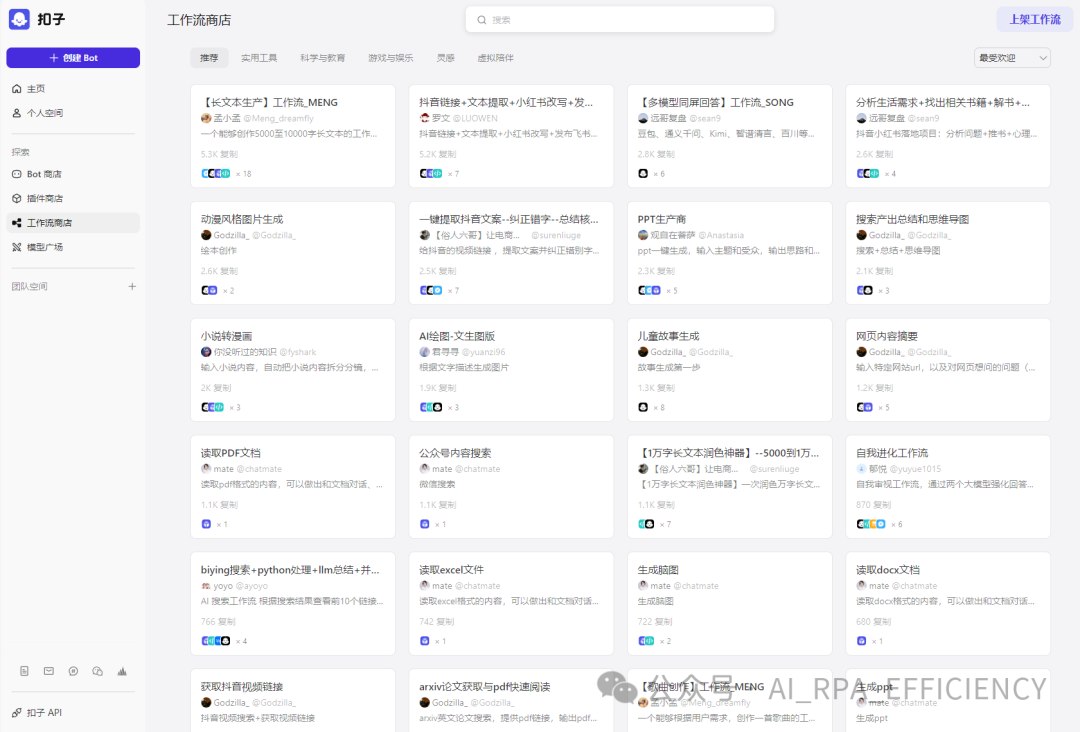This screenshot has height=732, width=1080.
Task: Open the 主页 home icon
Action: tap(17, 89)
